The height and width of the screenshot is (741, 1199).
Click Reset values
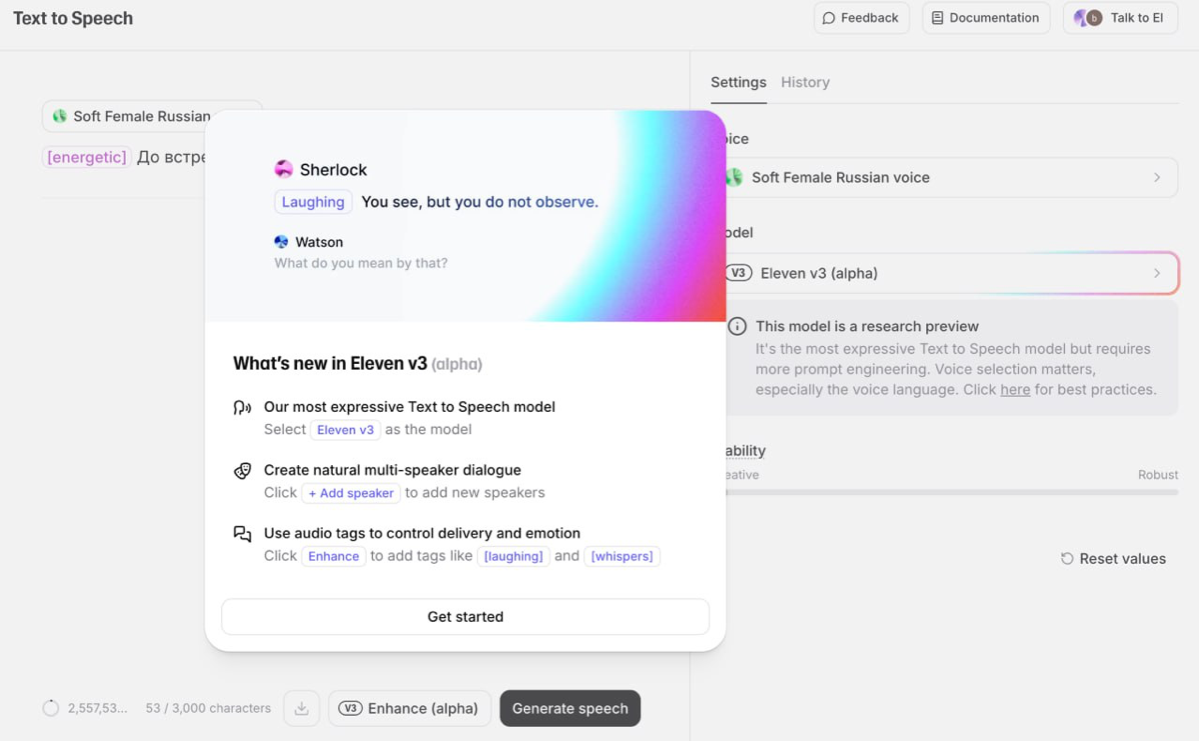pyautogui.click(x=1113, y=559)
